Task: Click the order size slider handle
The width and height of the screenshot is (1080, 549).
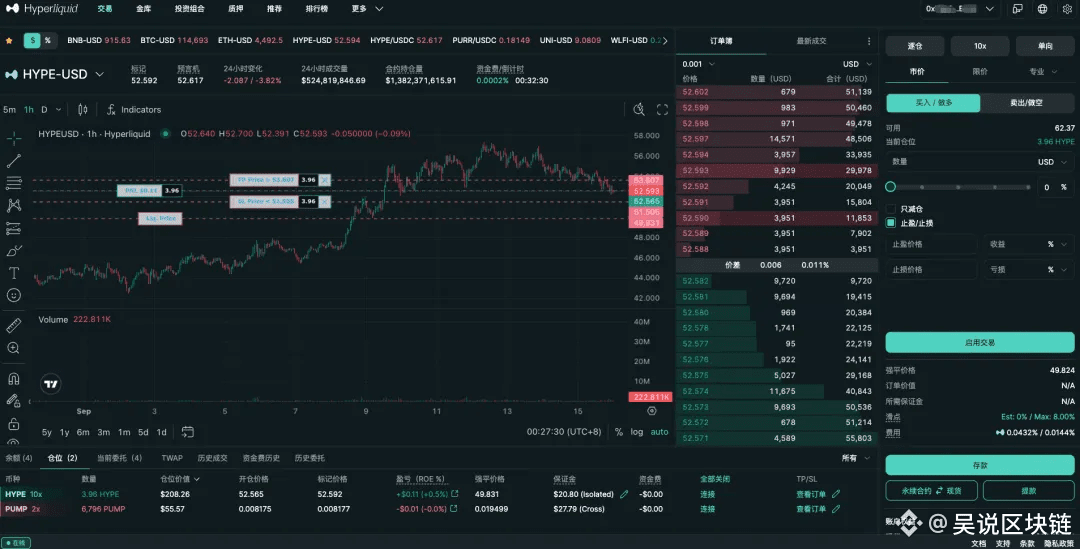Action: point(891,187)
